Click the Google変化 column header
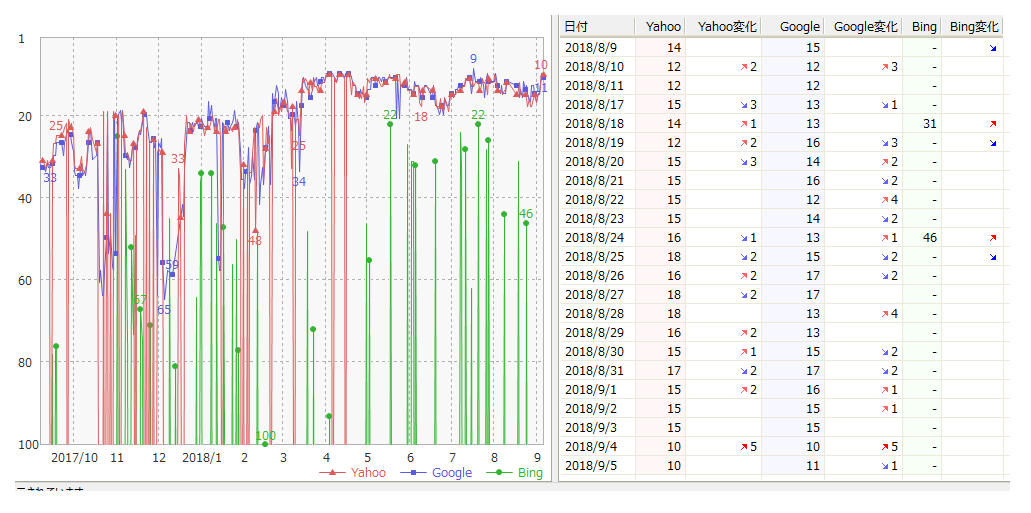This screenshot has height=513, width=1031. click(863, 26)
